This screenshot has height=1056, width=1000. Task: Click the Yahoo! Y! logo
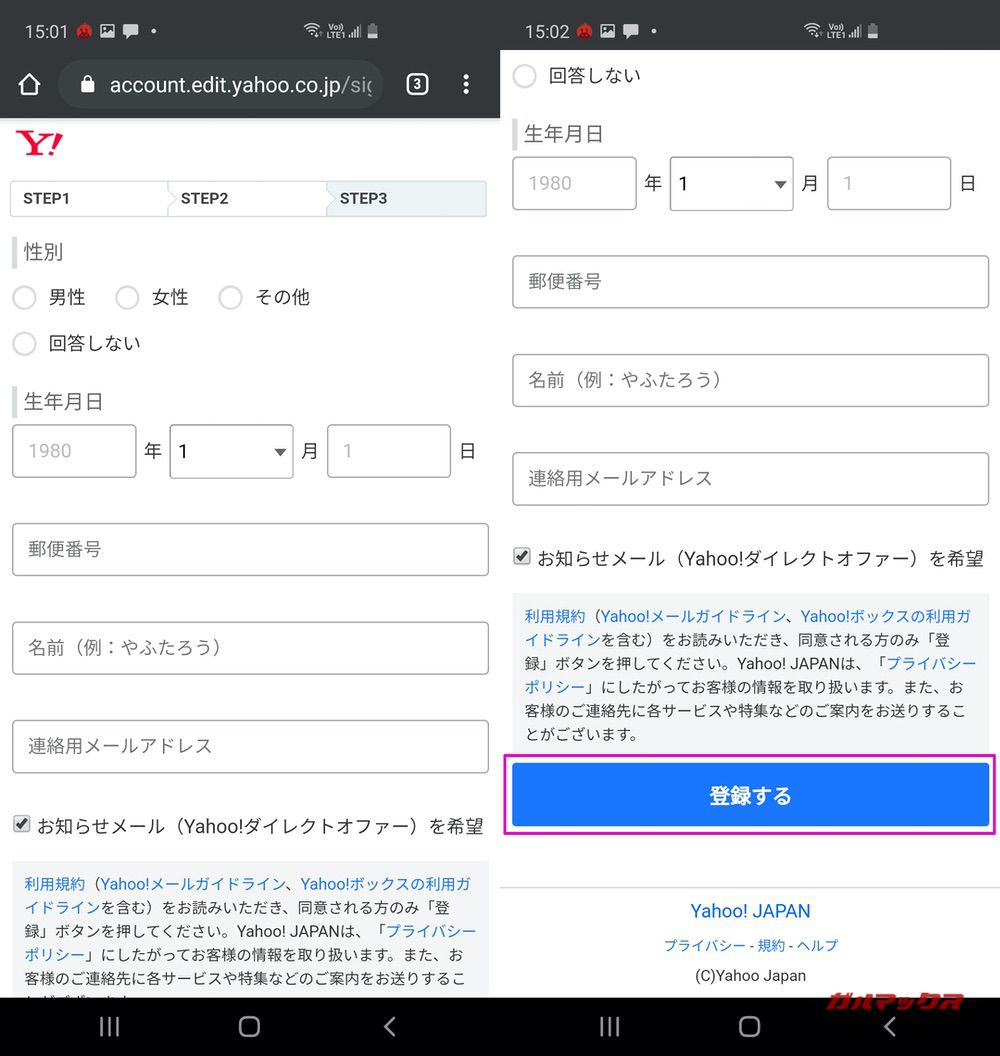[x=38, y=142]
